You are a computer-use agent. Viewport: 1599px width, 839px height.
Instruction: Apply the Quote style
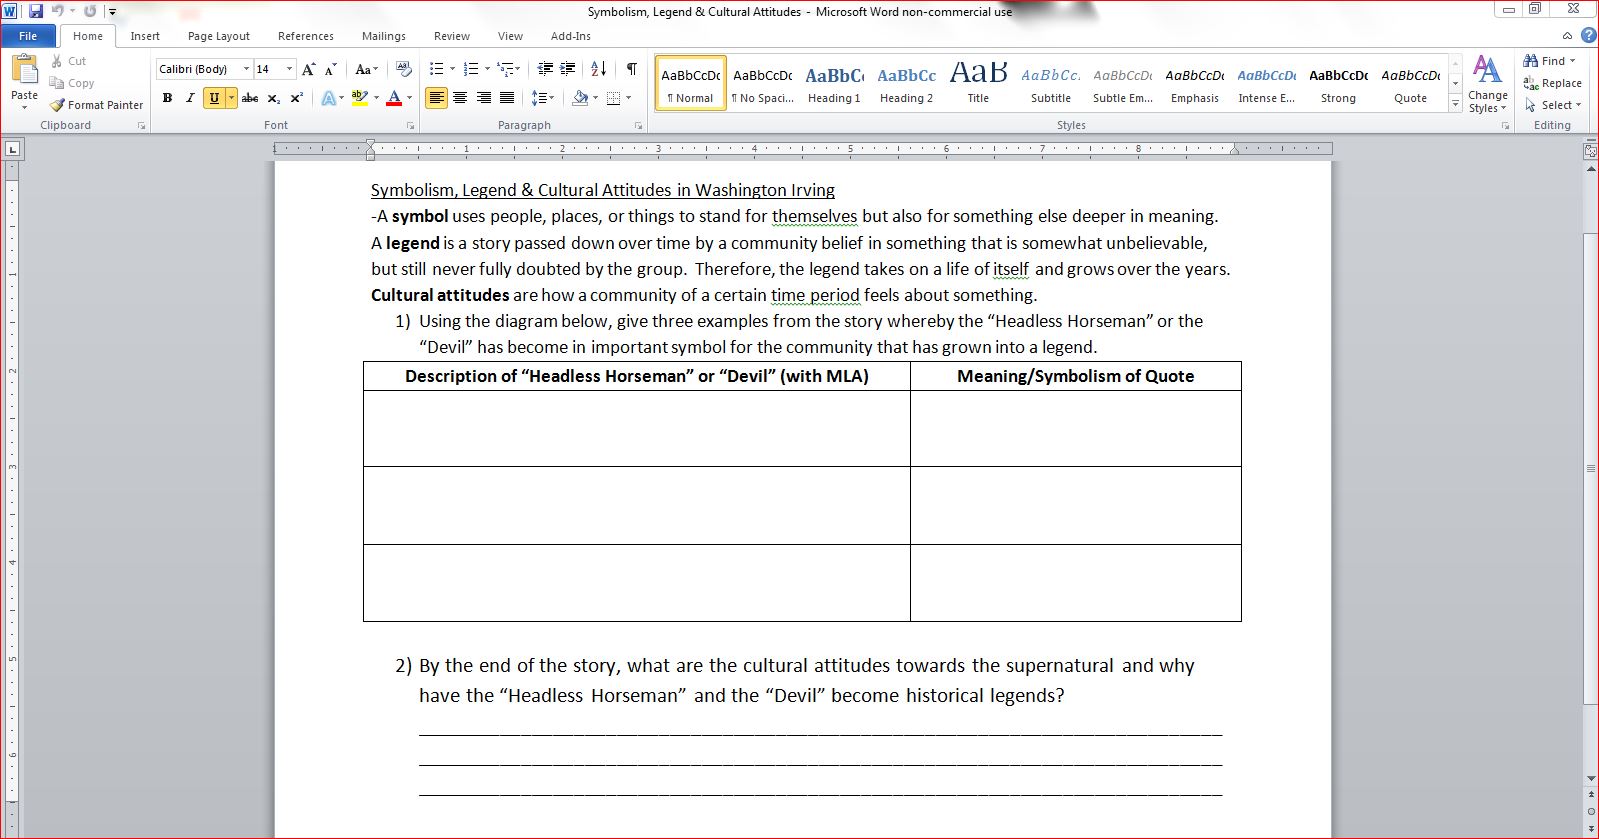(x=1410, y=83)
